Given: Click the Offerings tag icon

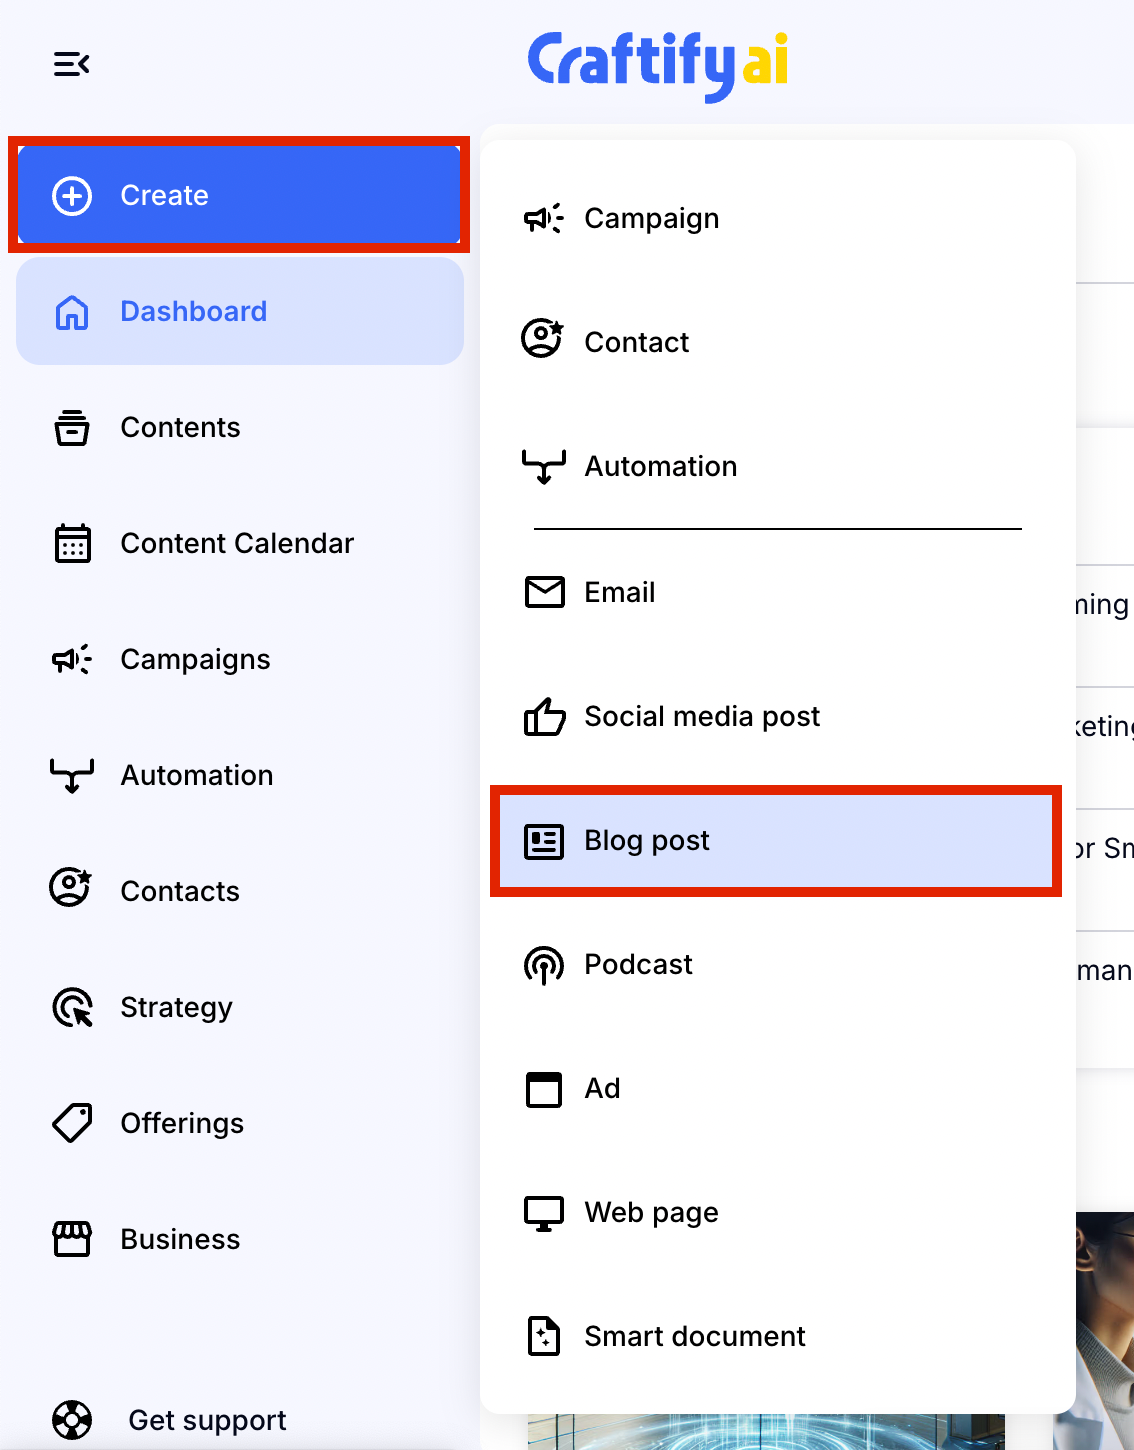Looking at the screenshot, I should pyautogui.click(x=72, y=1123).
